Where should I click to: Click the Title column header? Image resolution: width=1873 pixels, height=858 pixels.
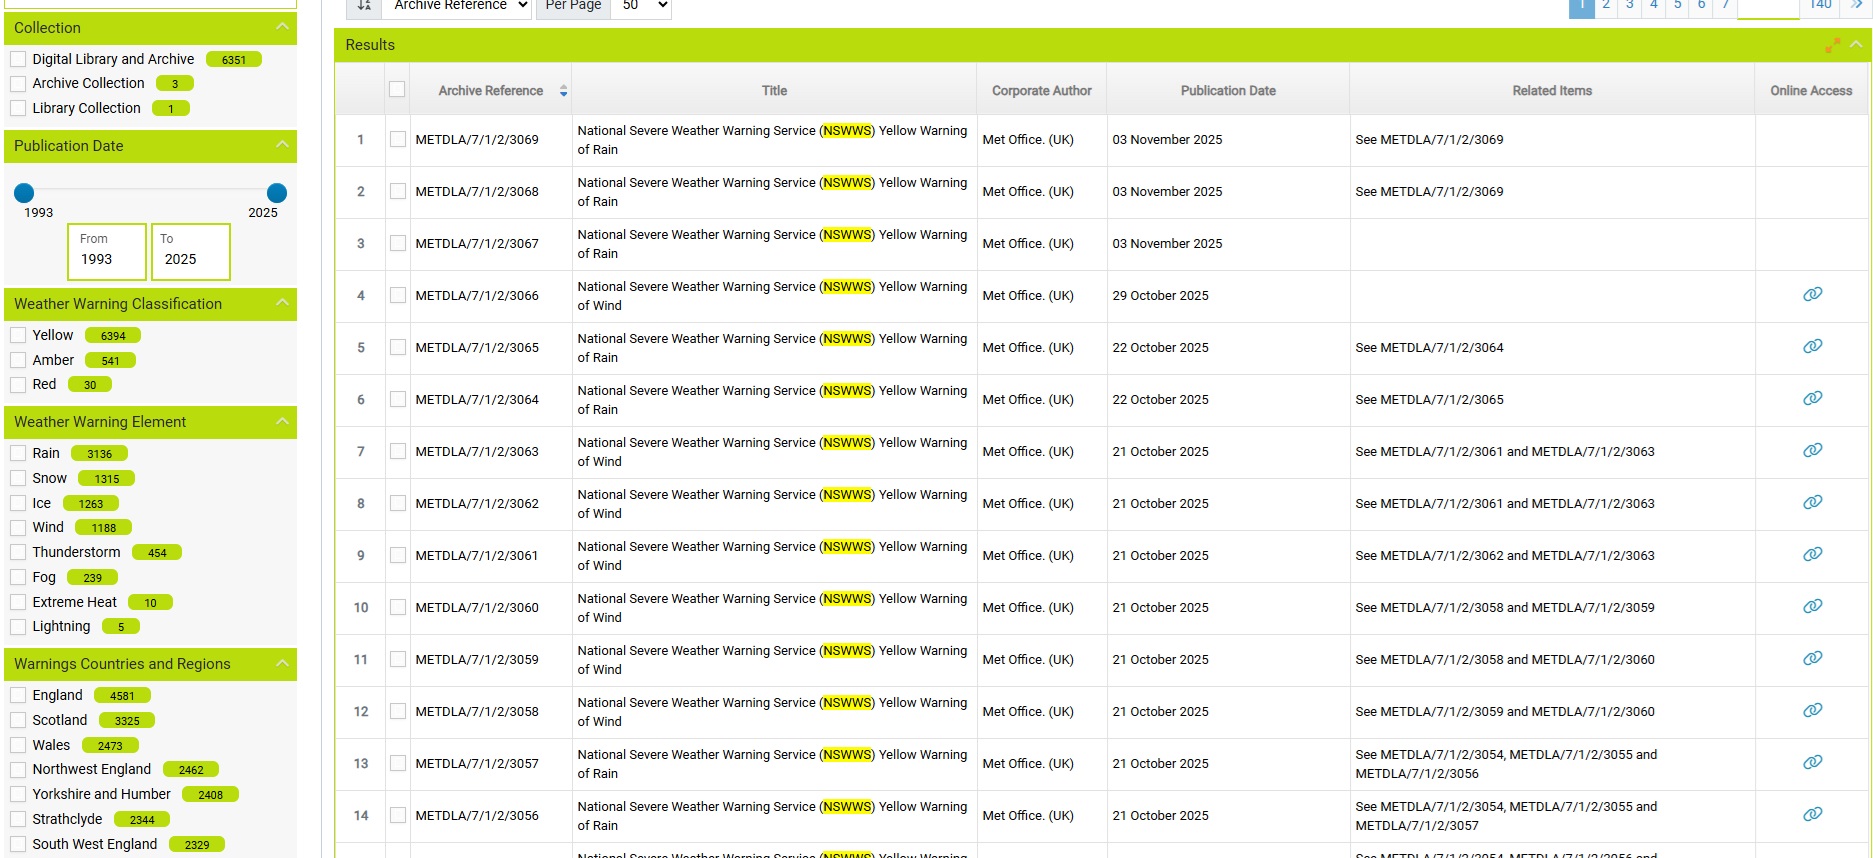[x=773, y=91]
